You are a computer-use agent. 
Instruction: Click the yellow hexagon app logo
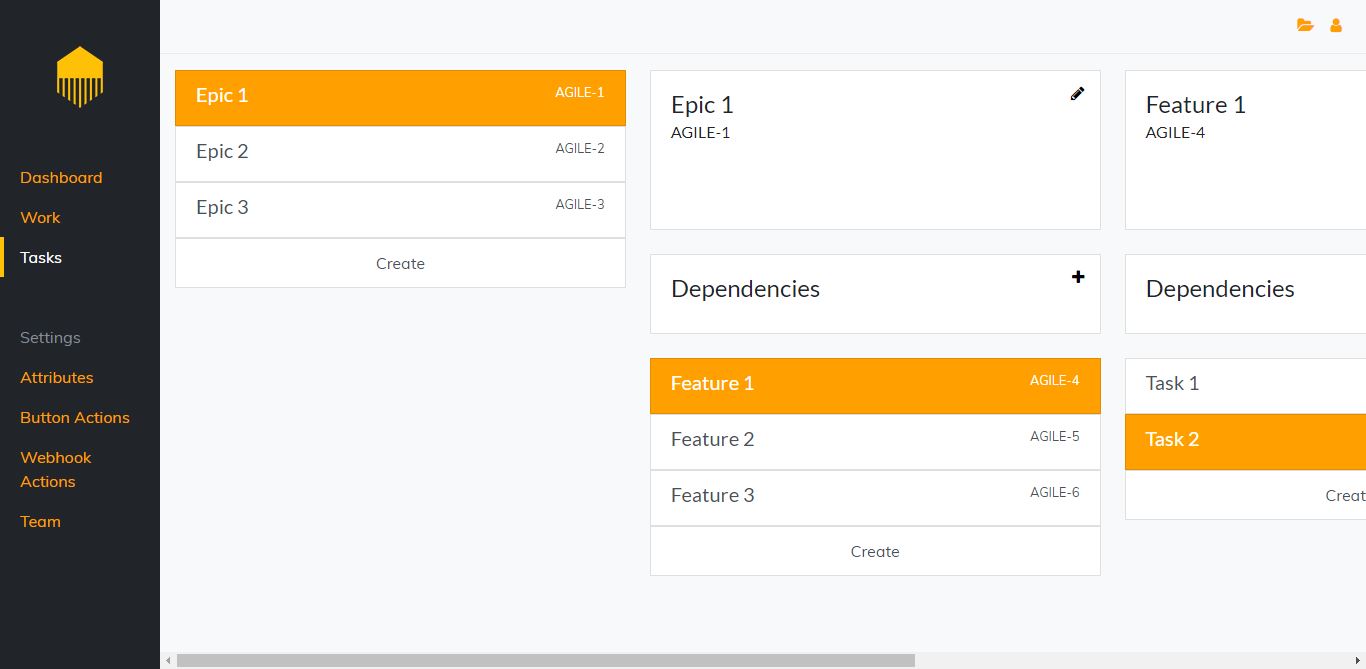pos(80,77)
